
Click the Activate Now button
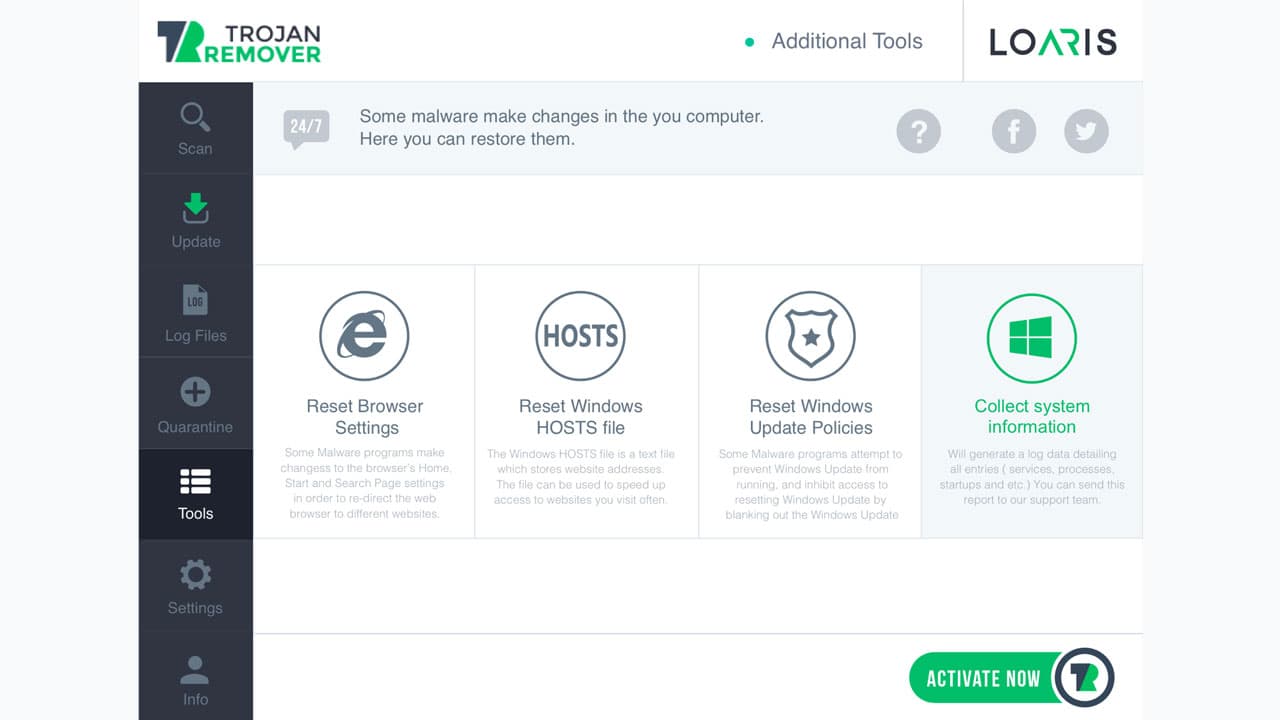tap(983, 678)
